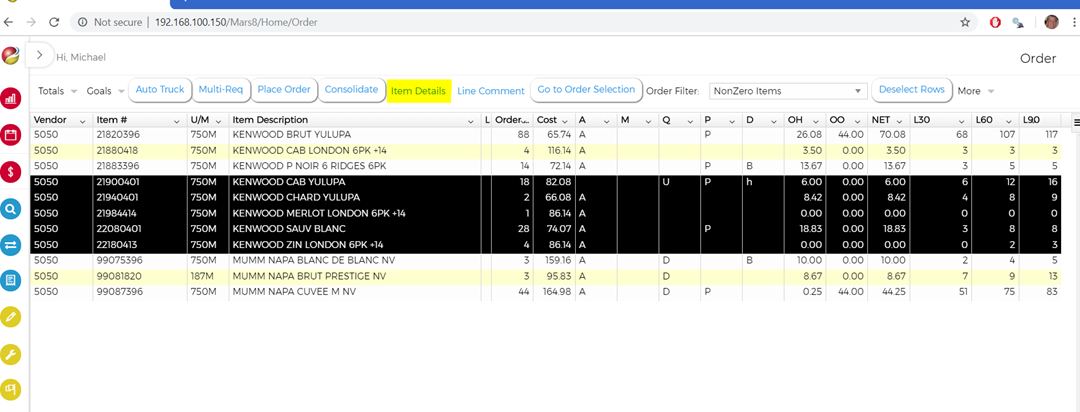
Task: Reload the page with refresh icon
Action: coord(54,22)
